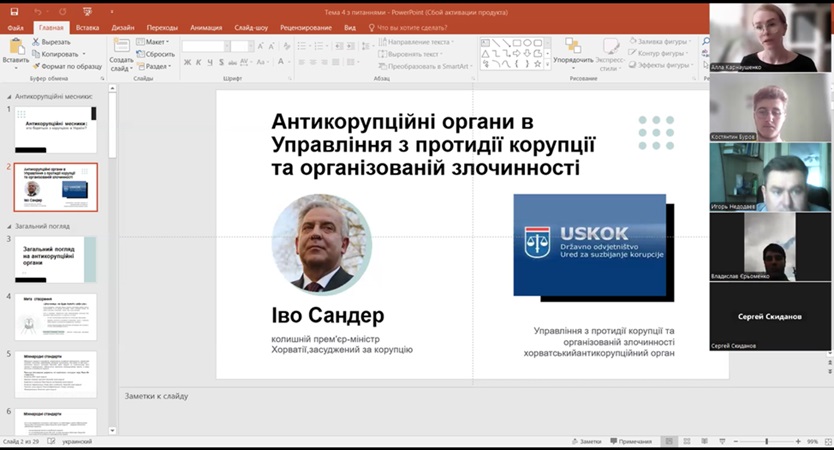Screen dimensions: 834x450
Task: Click the font color A button
Action: (281, 62)
